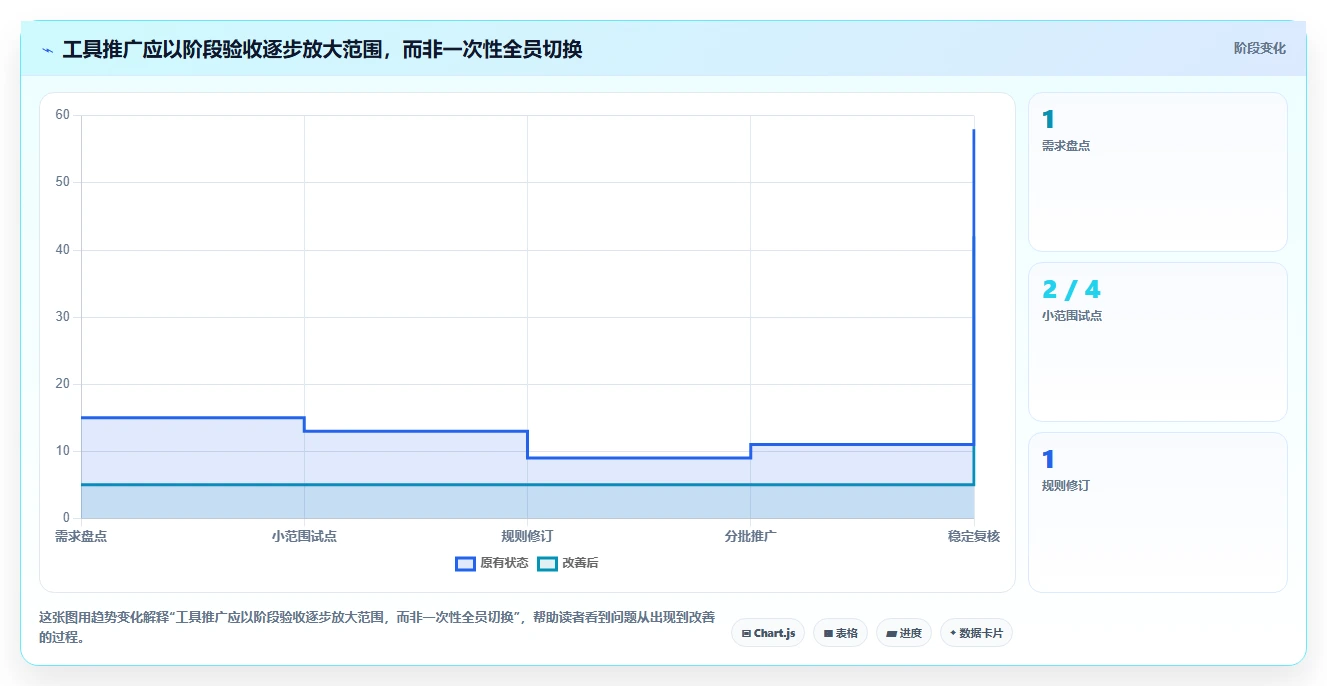Click the chart description paragraph below
Screen dimensions: 1327x686
[x=377, y=627]
